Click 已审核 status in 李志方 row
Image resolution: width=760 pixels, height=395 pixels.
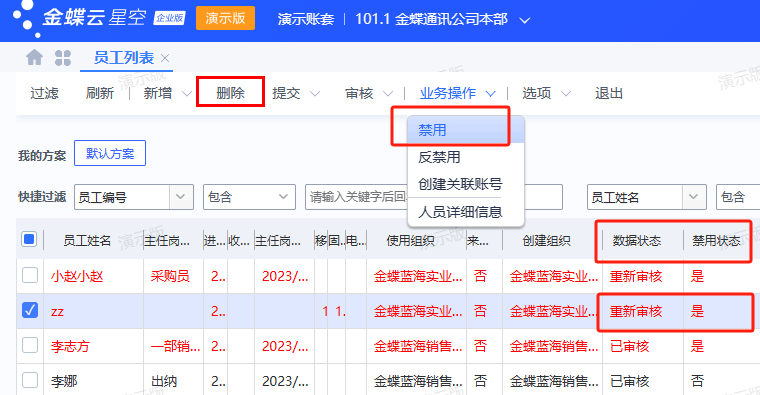click(630, 346)
